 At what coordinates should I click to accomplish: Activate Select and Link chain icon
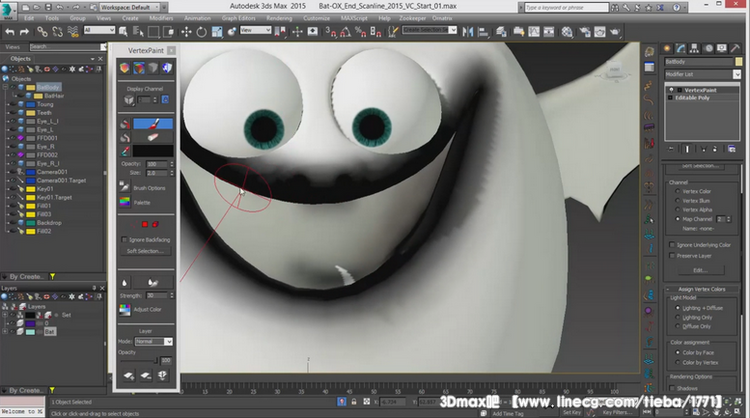(42, 32)
